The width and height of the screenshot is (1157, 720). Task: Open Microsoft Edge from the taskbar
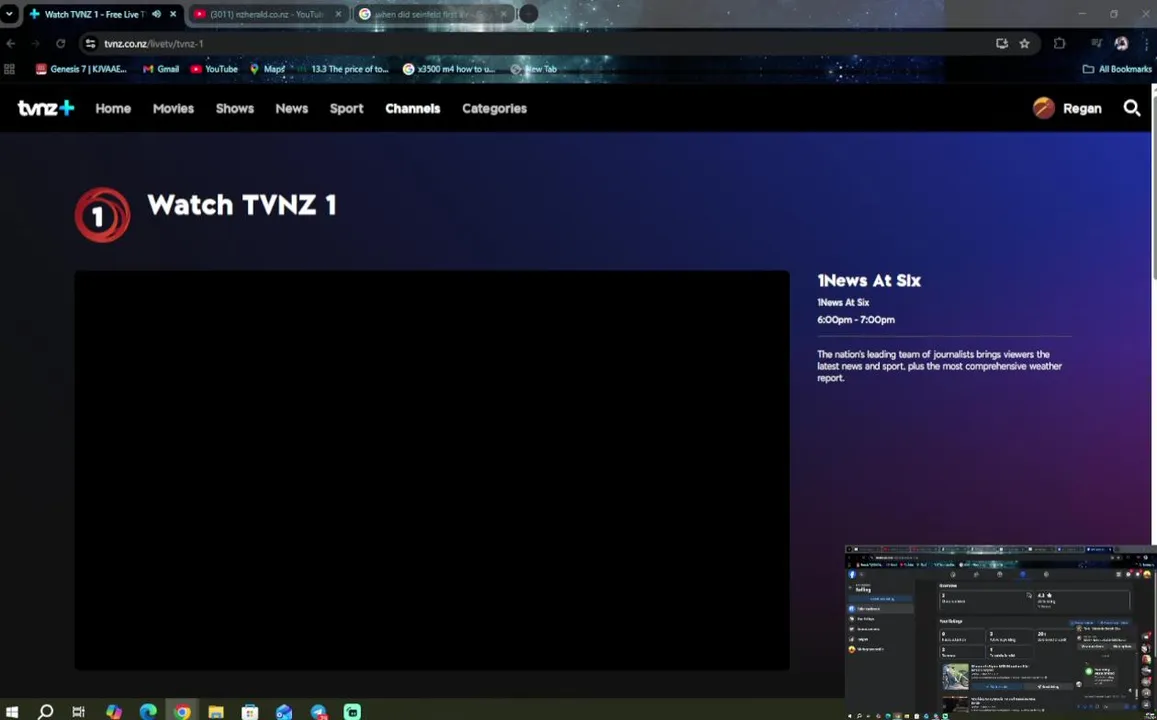pyautogui.click(x=148, y=711)
